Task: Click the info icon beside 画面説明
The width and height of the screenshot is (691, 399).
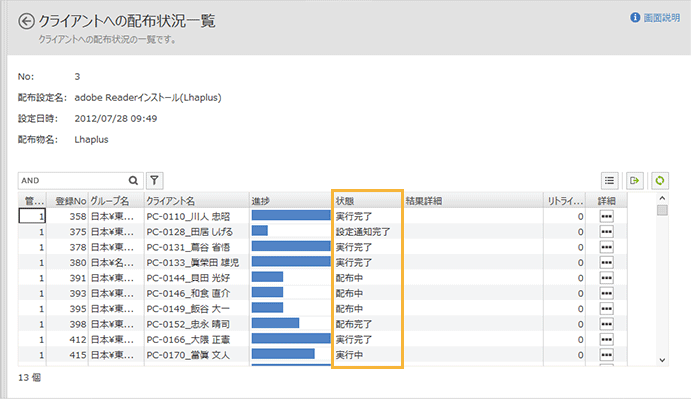Action: tap(635, 18)
